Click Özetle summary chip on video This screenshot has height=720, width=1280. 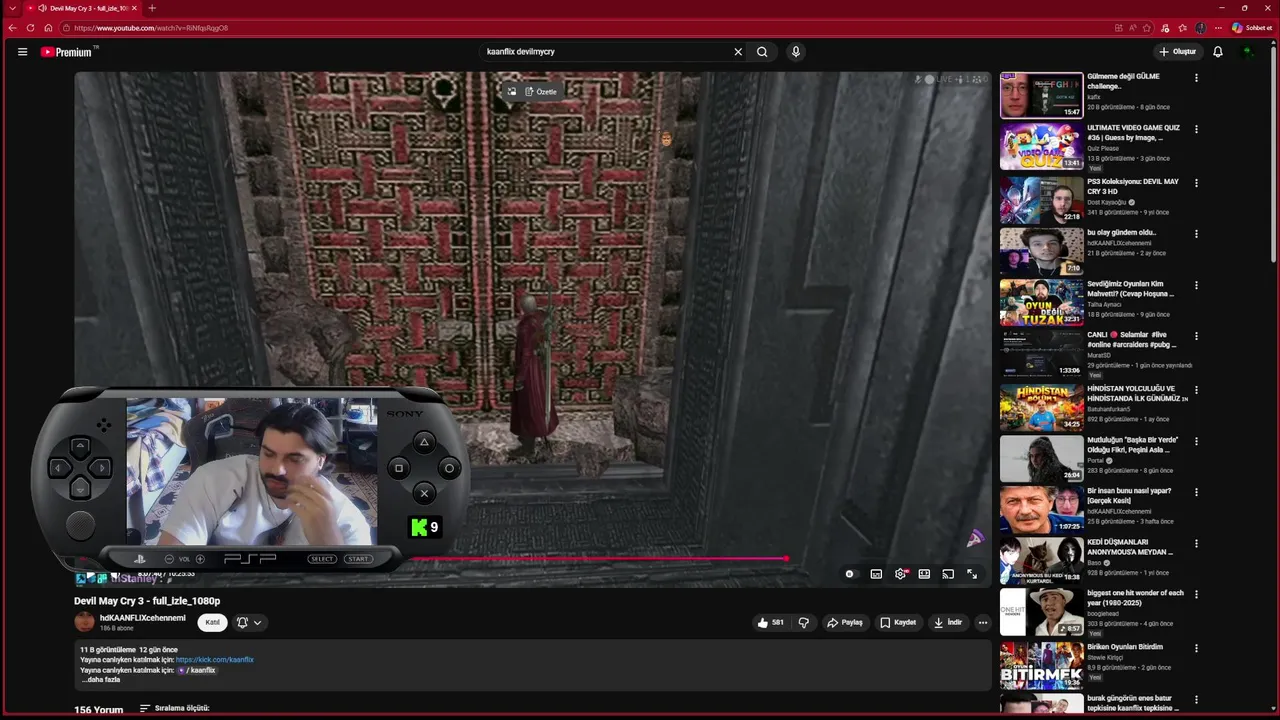tap(541, 92)
